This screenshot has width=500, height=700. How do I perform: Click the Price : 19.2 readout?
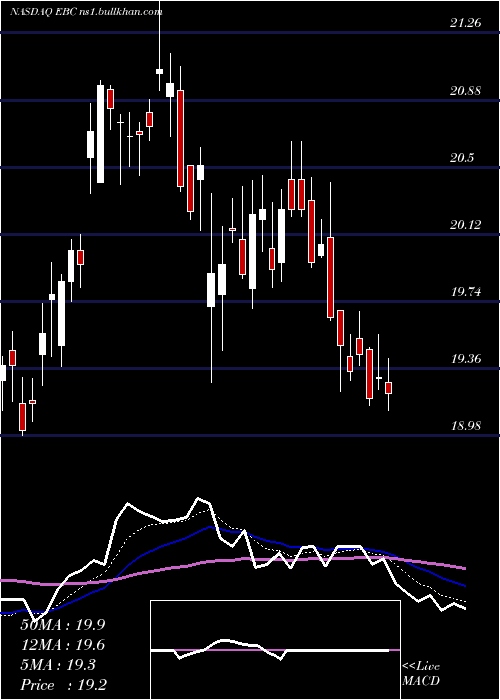pos(62,685)
